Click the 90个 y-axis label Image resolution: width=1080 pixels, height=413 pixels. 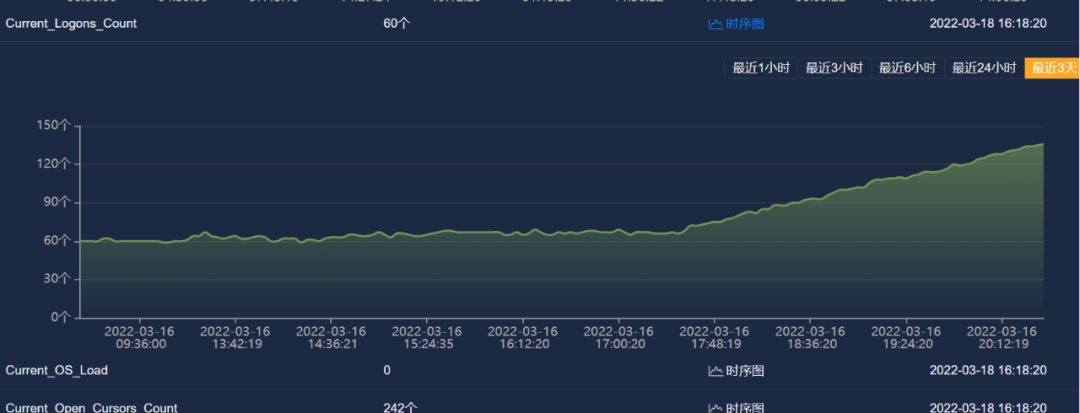(57, 202)
